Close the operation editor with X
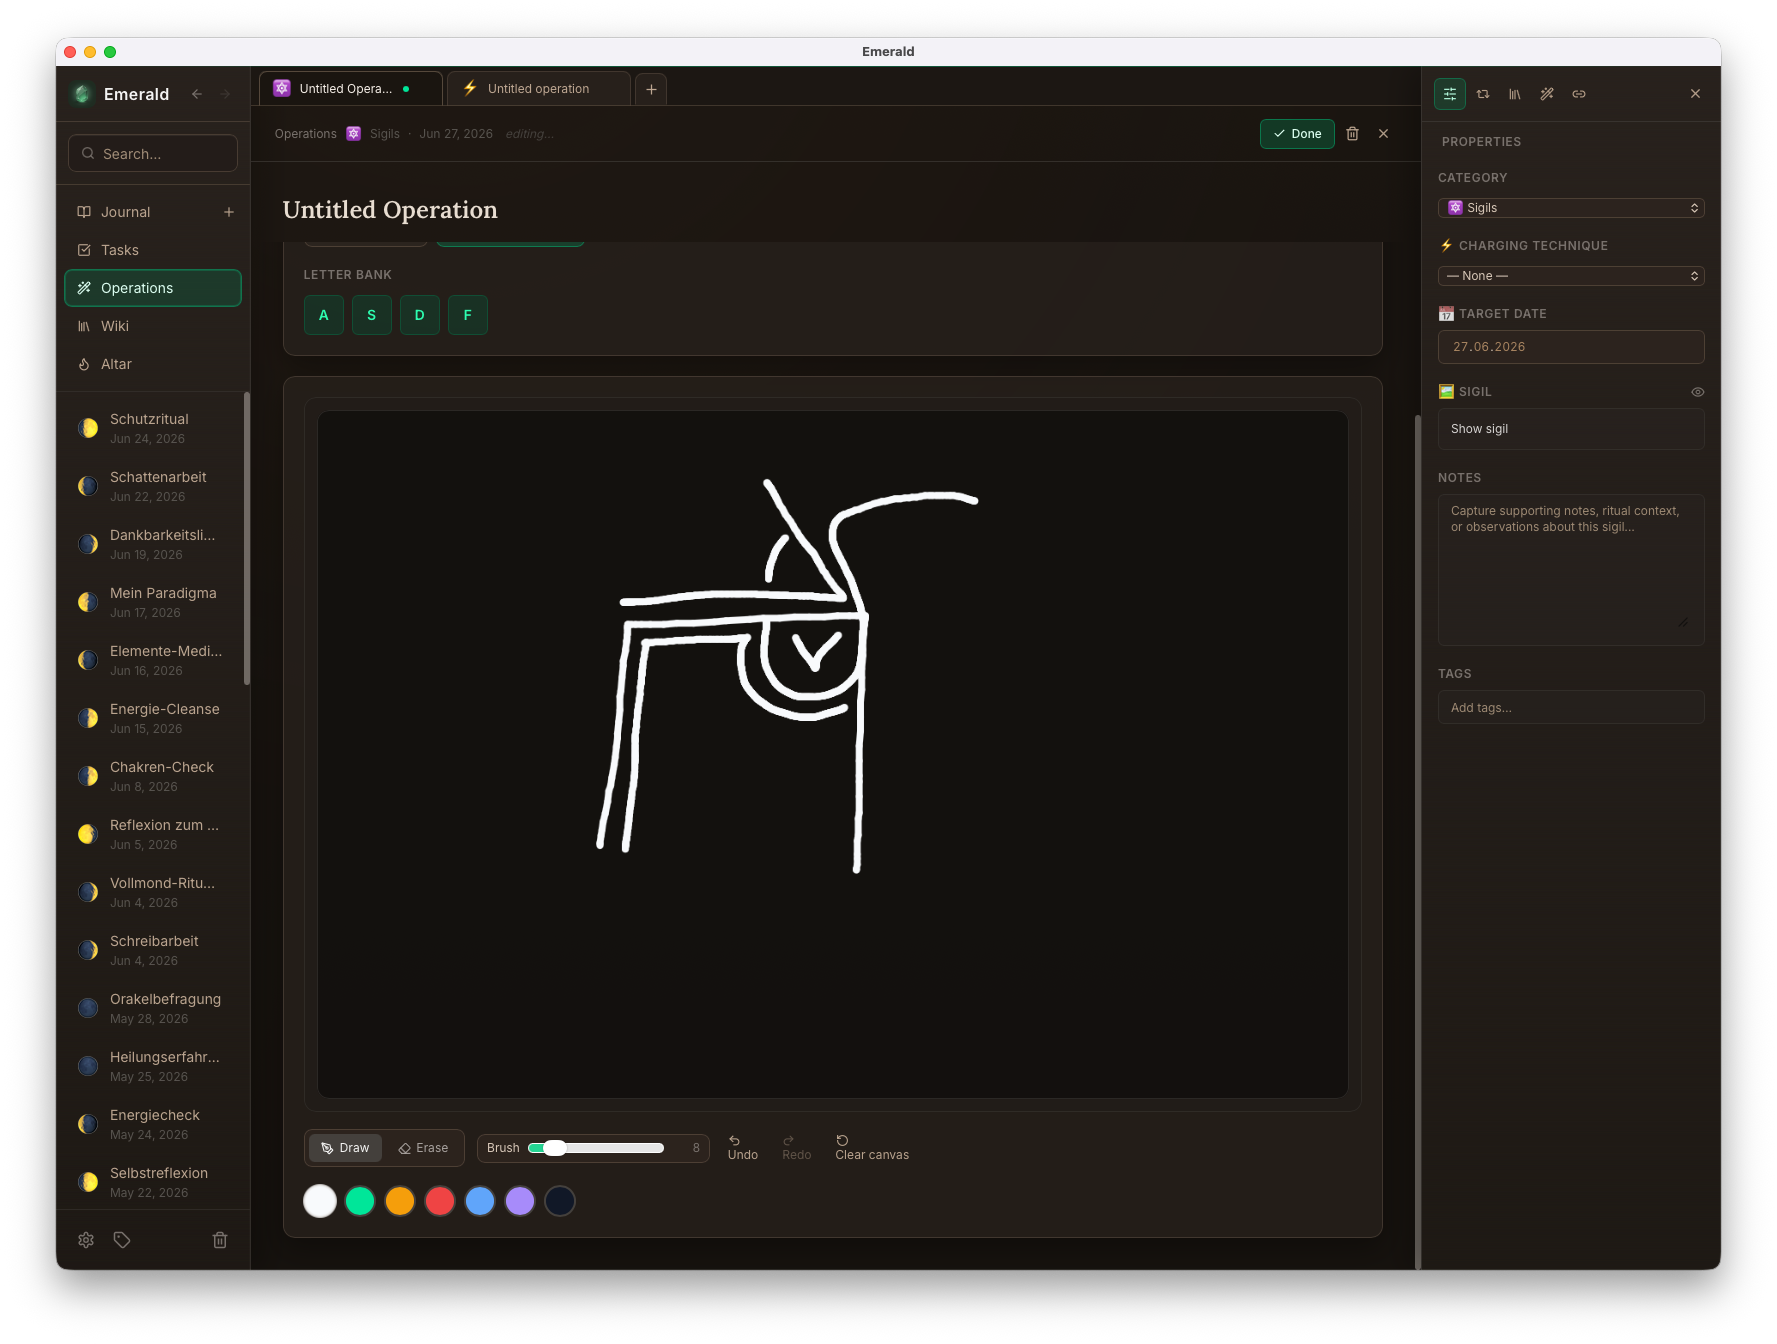The width and height of the screenshot is (1777, 1344). point(1383,134)
